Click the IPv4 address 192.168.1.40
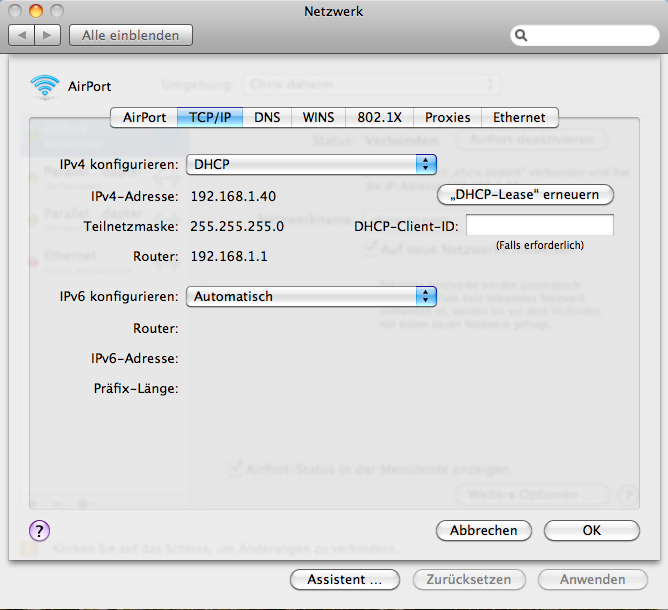The image size is (668, 610). coord(233,196)
